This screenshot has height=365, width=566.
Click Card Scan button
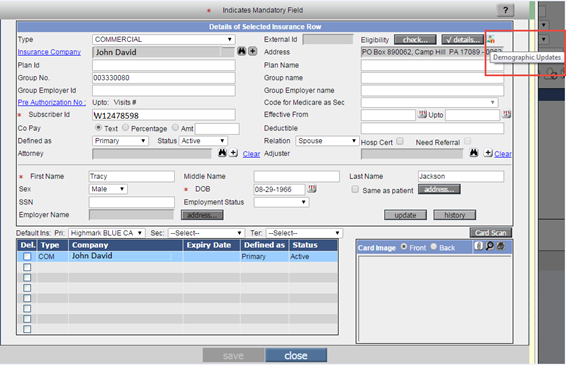491,233
